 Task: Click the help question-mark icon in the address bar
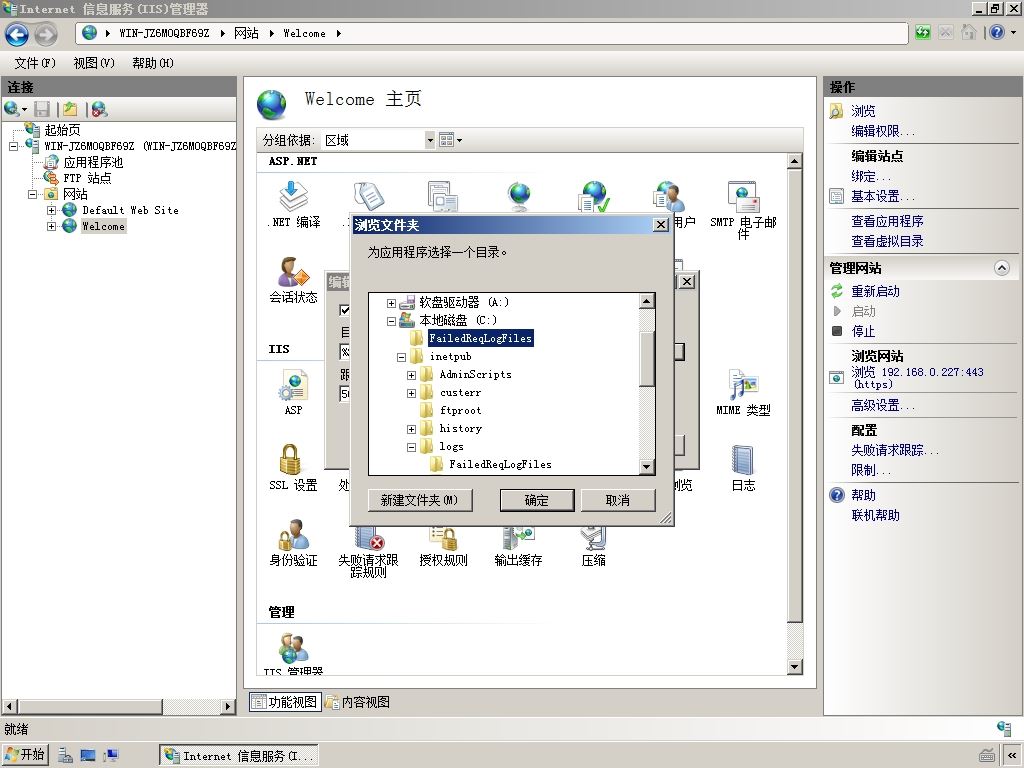pyautogui.click(x=997, y=33)
